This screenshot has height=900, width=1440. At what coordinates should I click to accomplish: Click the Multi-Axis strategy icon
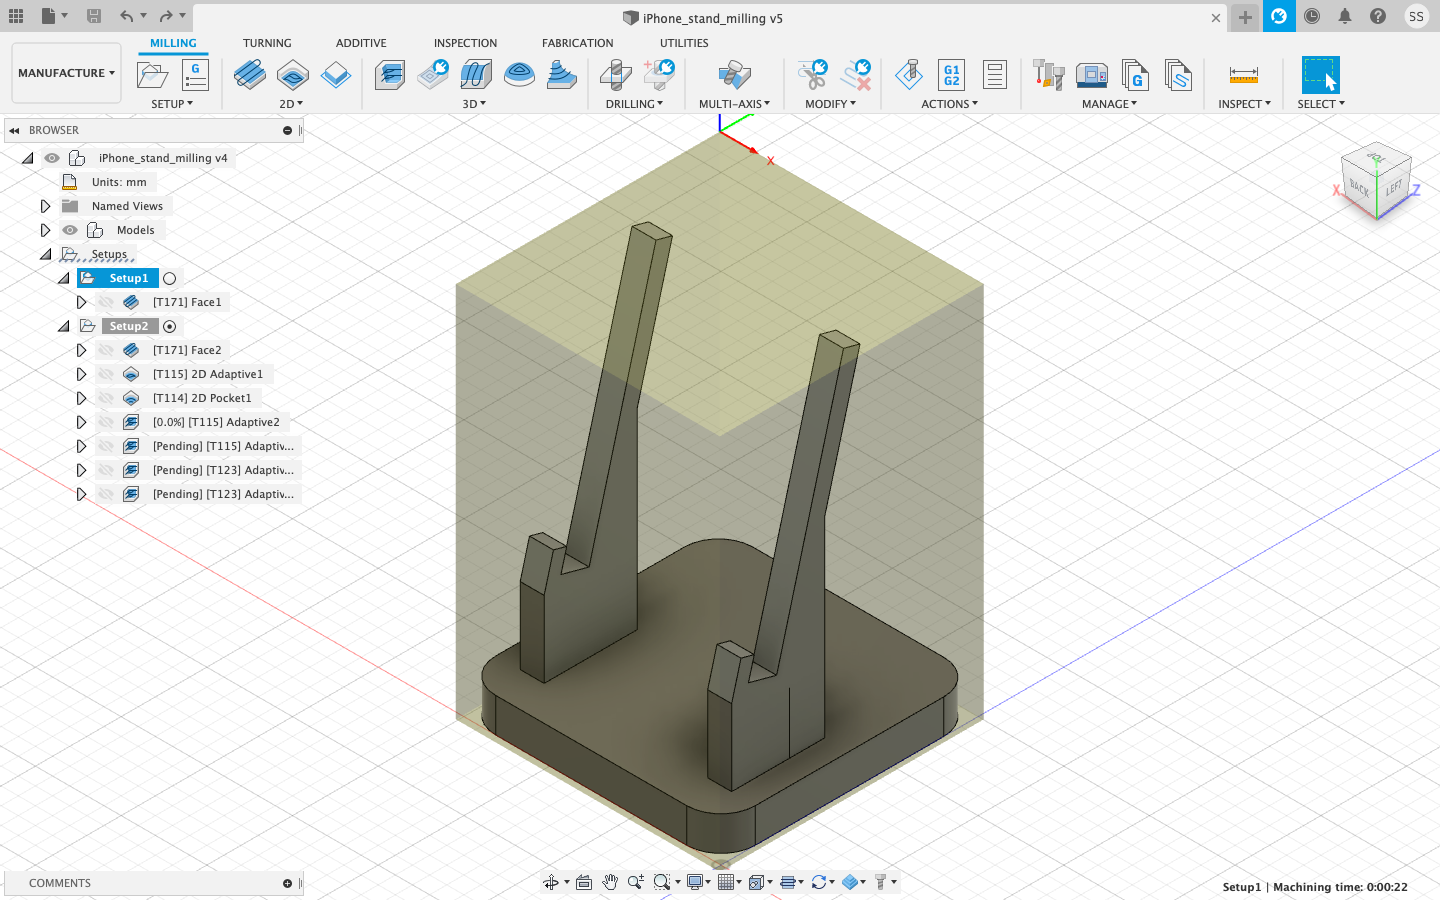coord(735,75)
